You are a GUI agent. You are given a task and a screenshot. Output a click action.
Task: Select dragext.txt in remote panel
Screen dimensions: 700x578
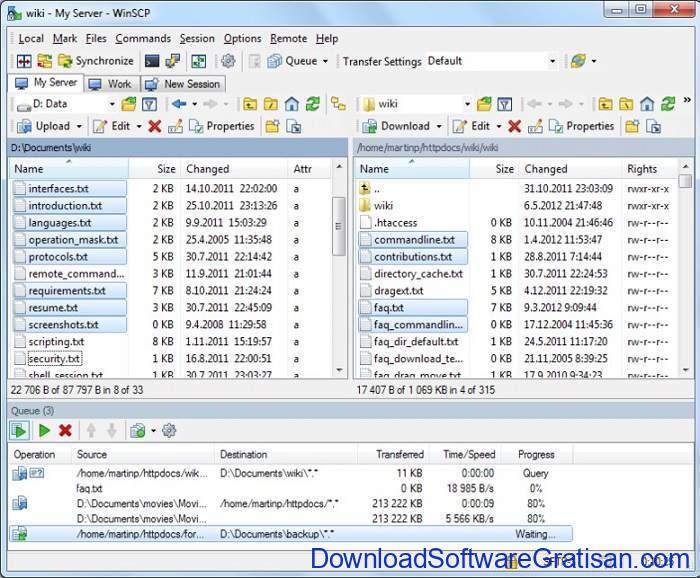click(399, 291)
